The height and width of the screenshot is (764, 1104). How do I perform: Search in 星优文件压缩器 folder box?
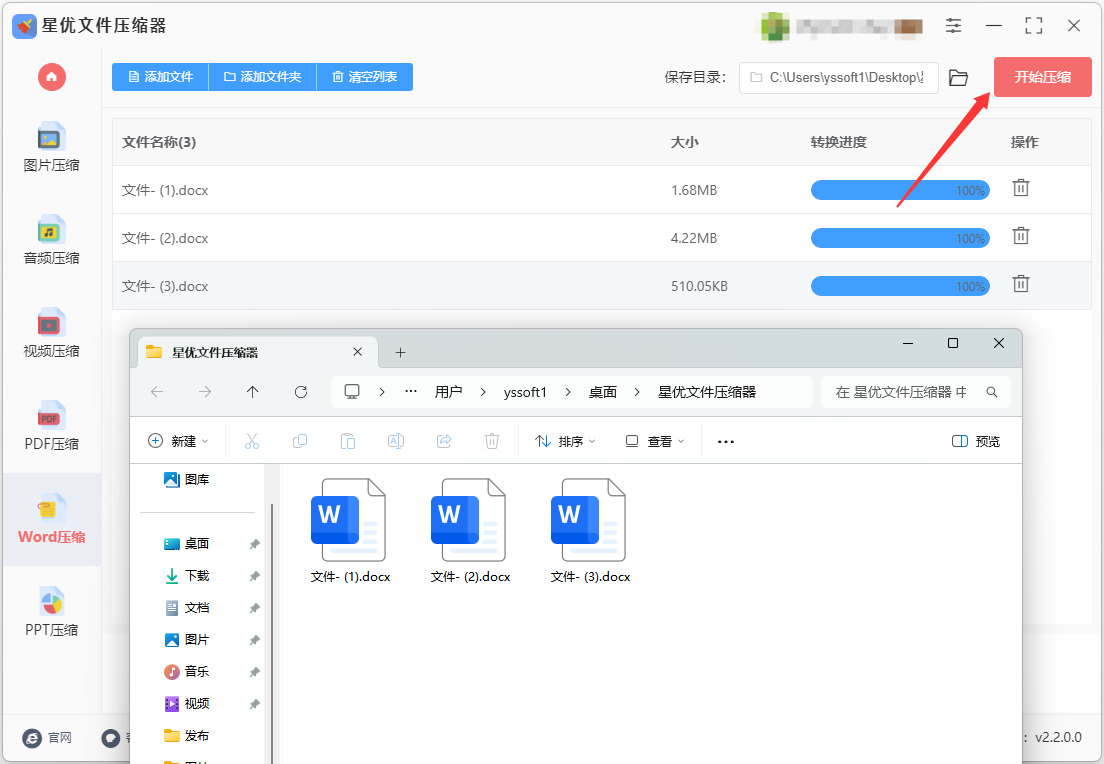click(915, 392)
